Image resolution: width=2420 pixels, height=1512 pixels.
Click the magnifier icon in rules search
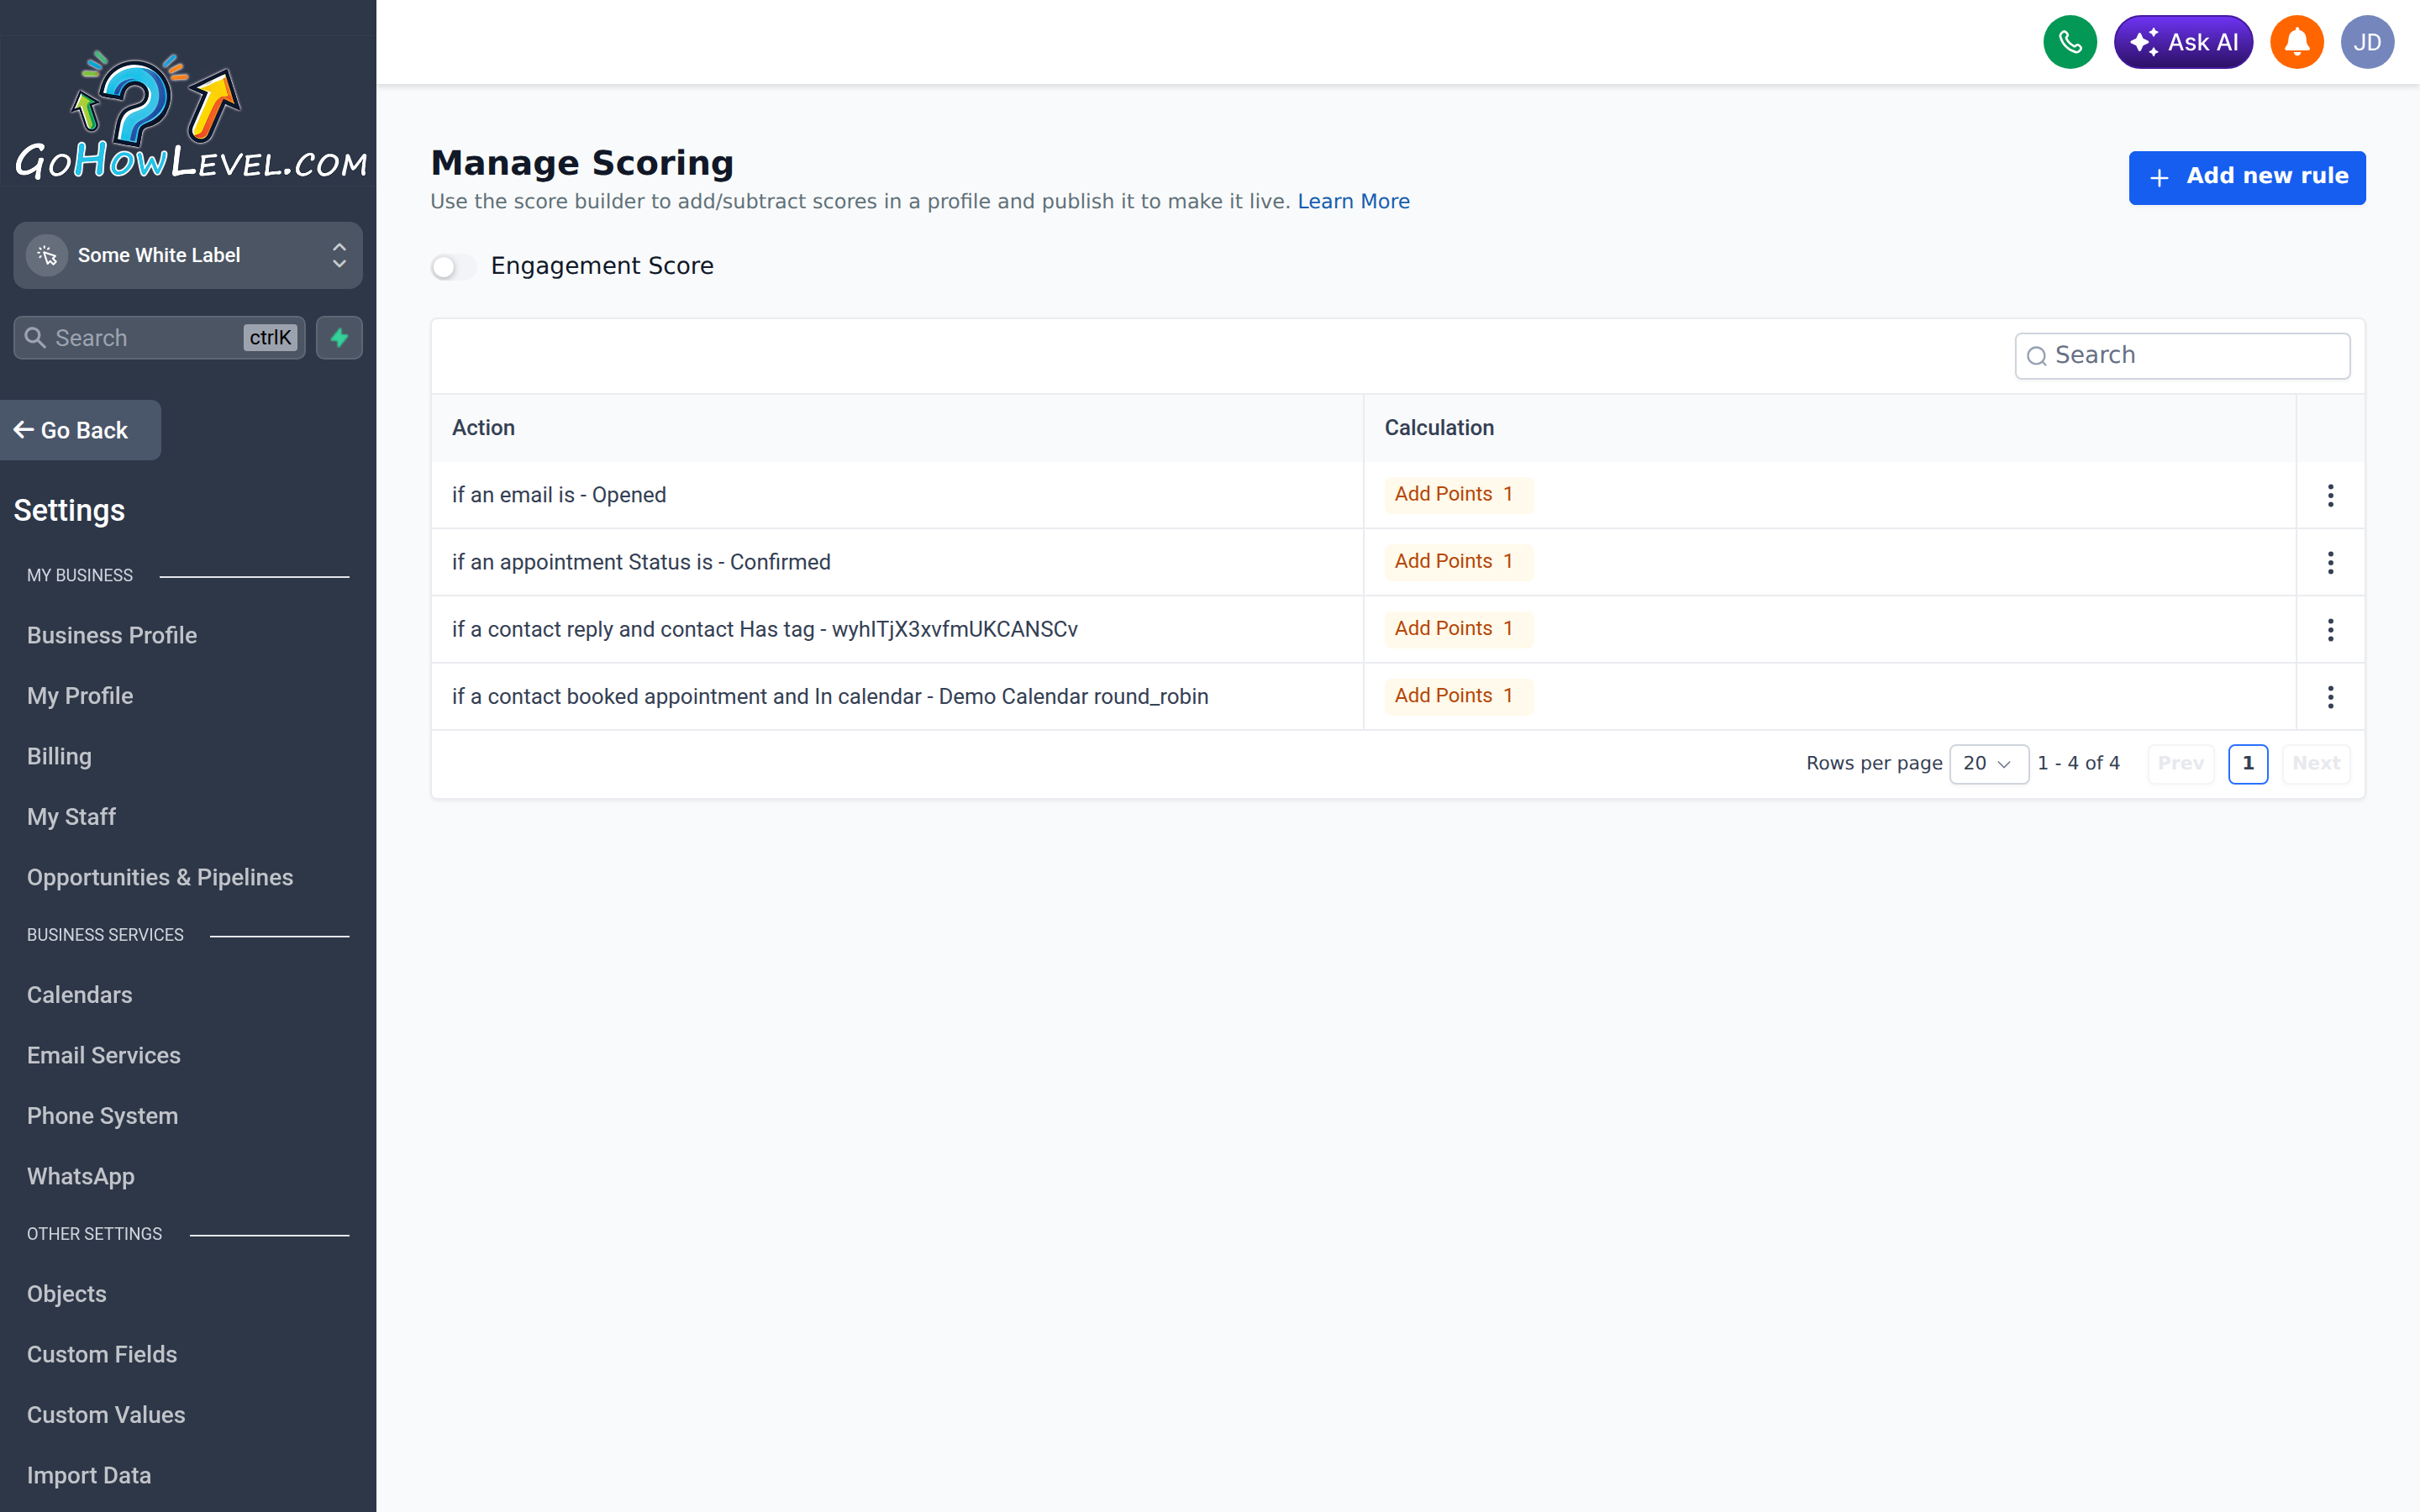(2036, 356)
